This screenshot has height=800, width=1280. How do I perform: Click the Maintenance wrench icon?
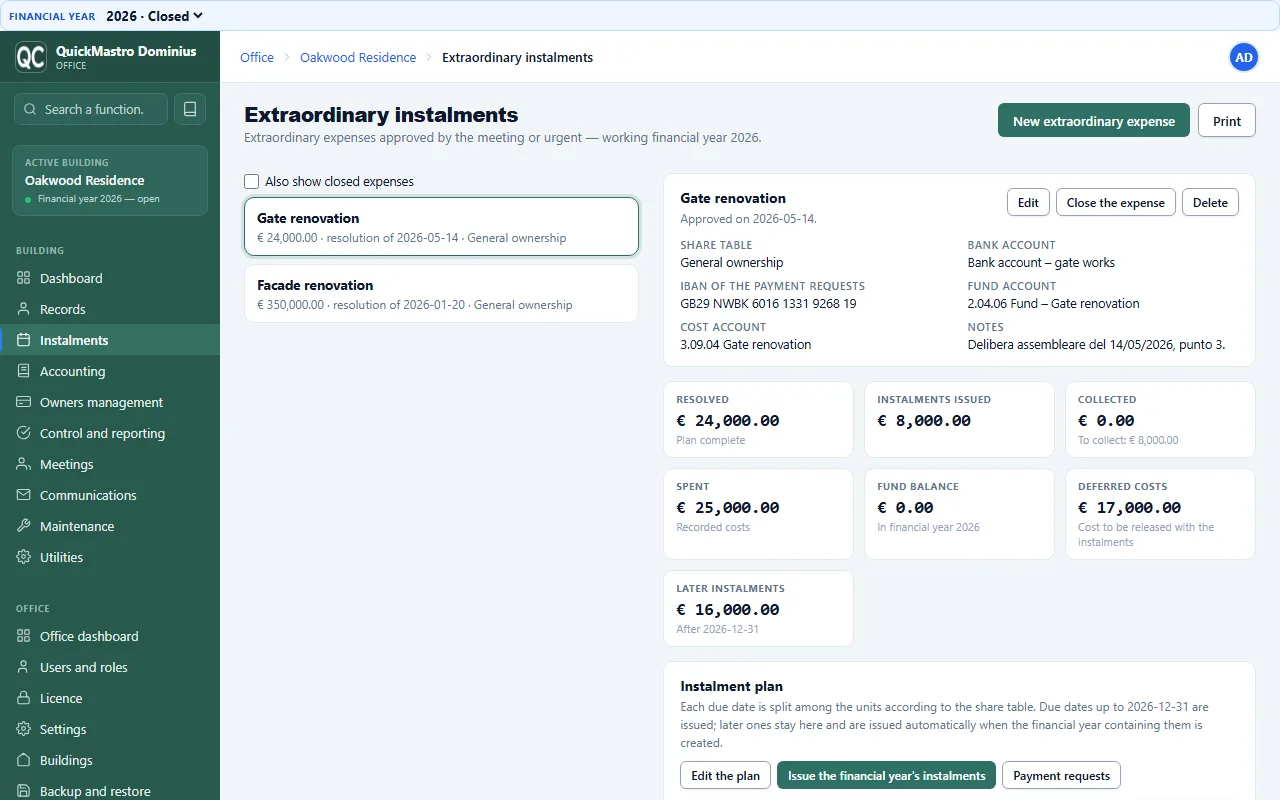coord(24,526)
